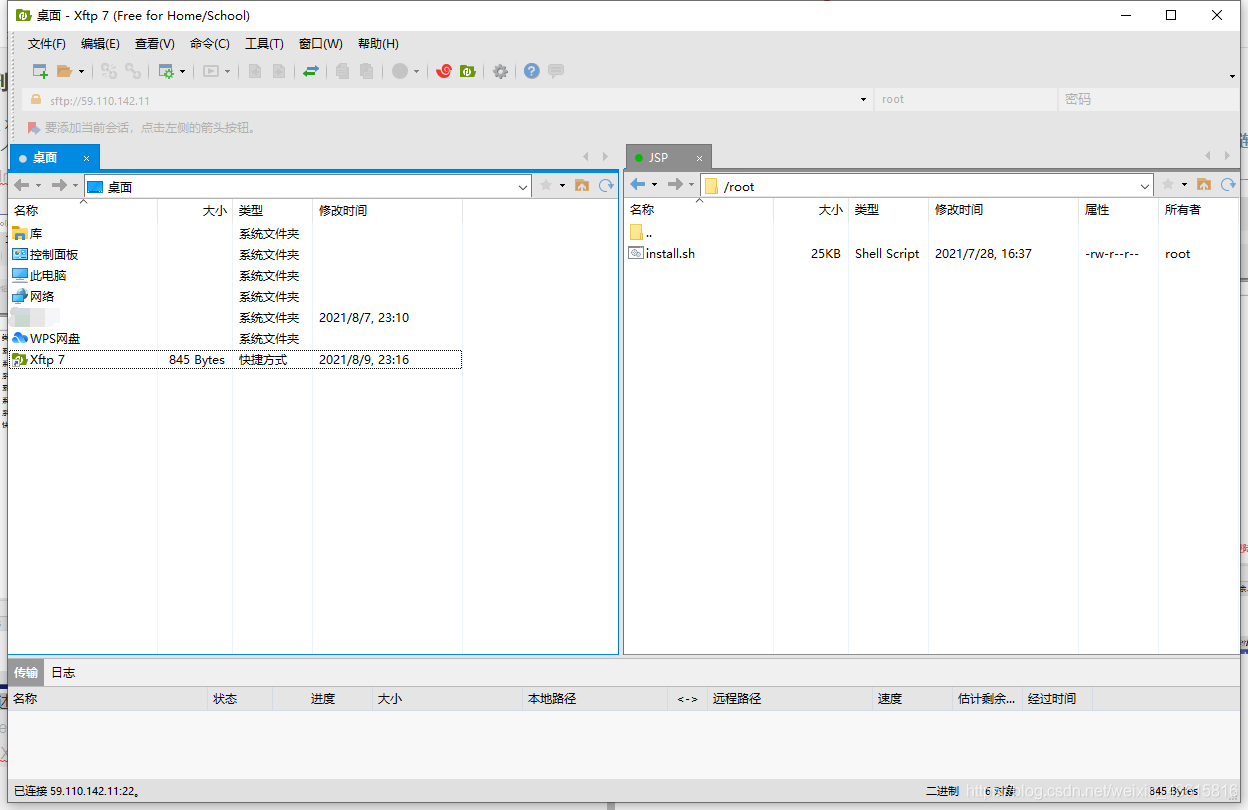
Task: Click the New Session toolbar icon
Action: (40, 71)
